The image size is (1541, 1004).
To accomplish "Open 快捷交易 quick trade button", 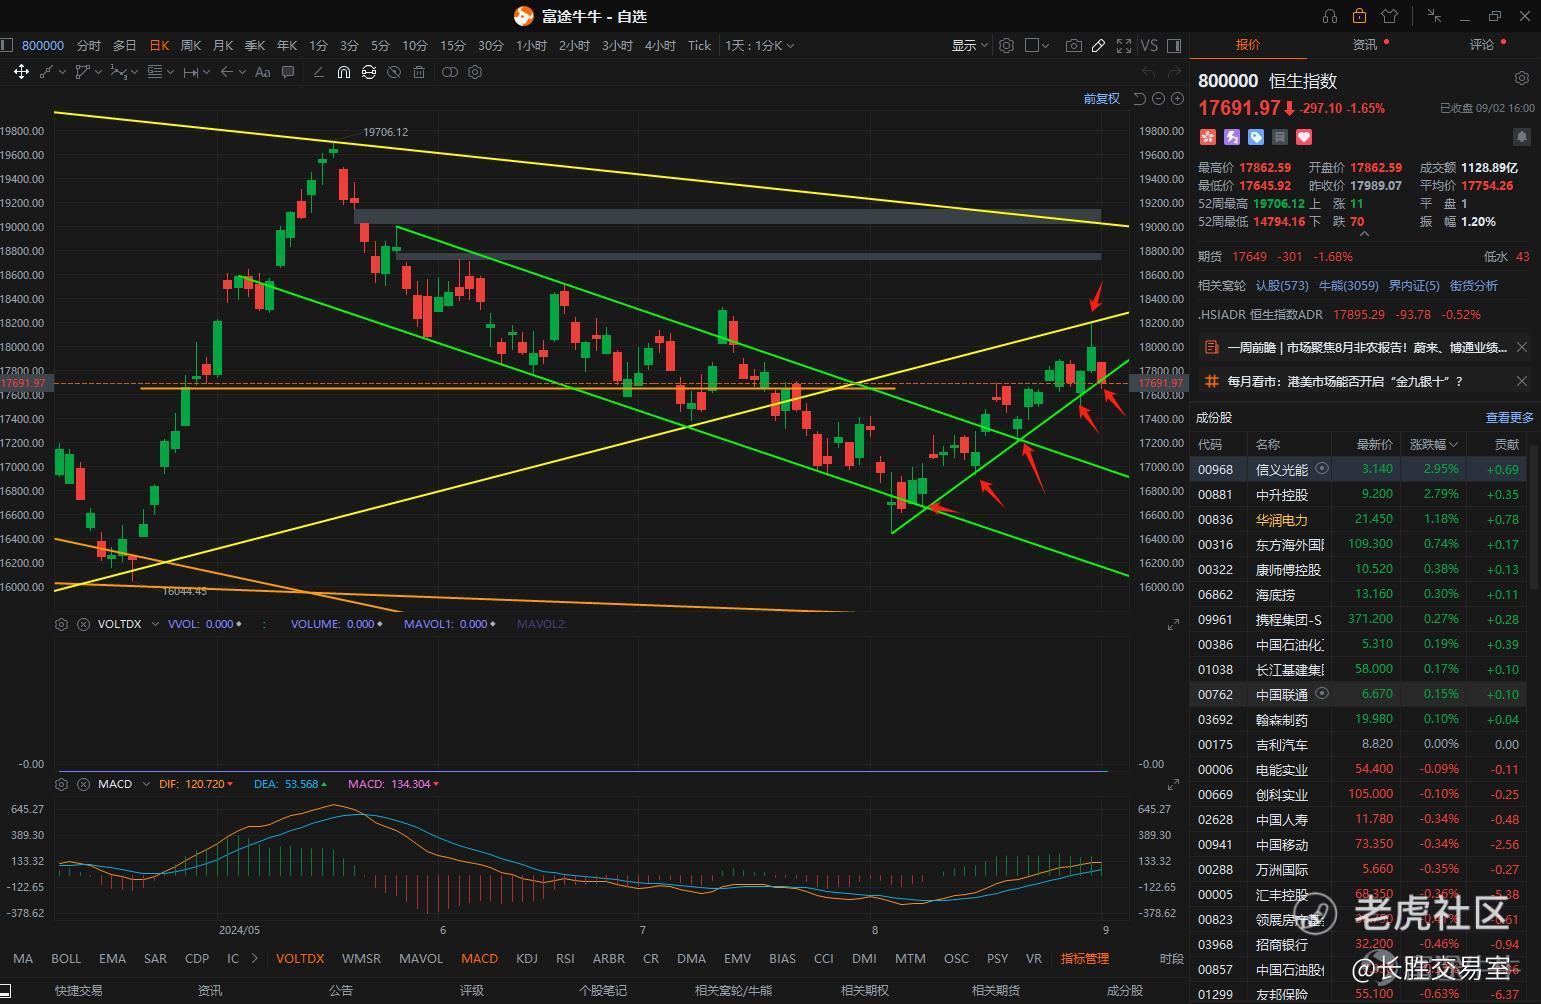I will (x=79, y=990).
